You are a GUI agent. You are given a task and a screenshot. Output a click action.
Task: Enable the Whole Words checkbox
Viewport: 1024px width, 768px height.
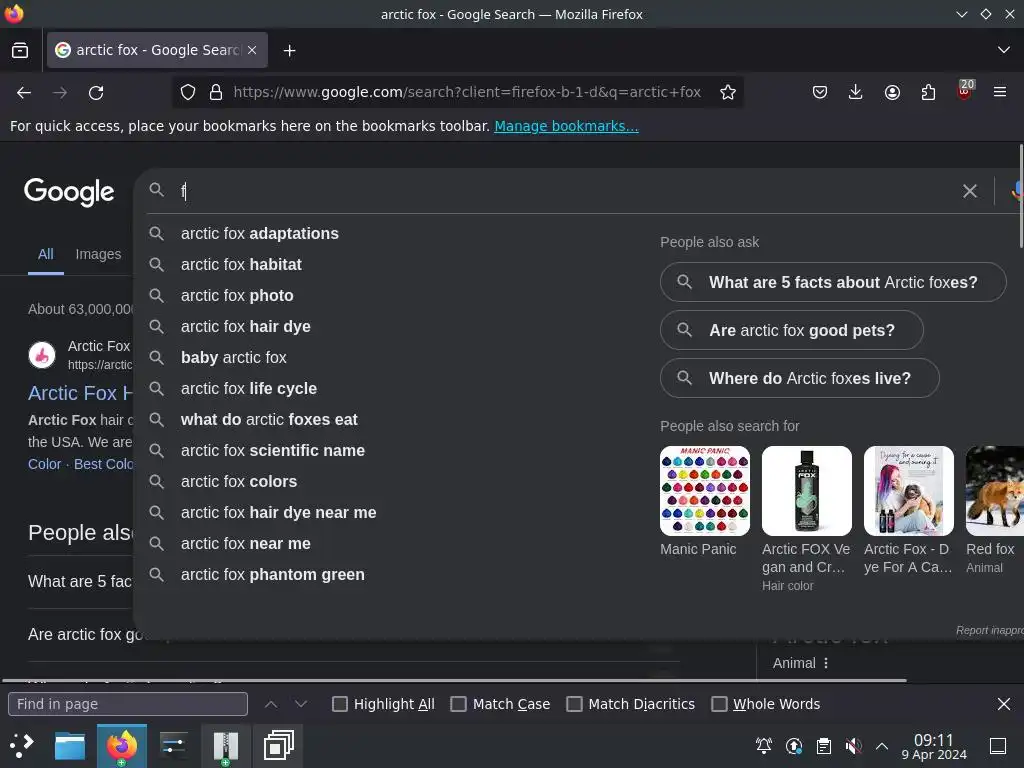click(x=719, y=704)
